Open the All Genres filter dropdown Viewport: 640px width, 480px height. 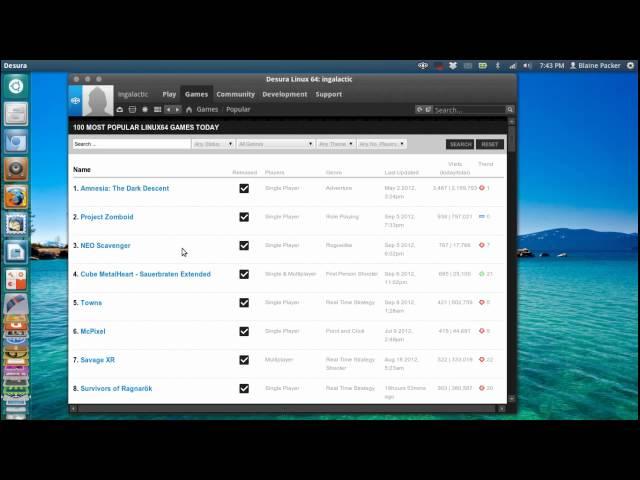click(x=276, y=144)
